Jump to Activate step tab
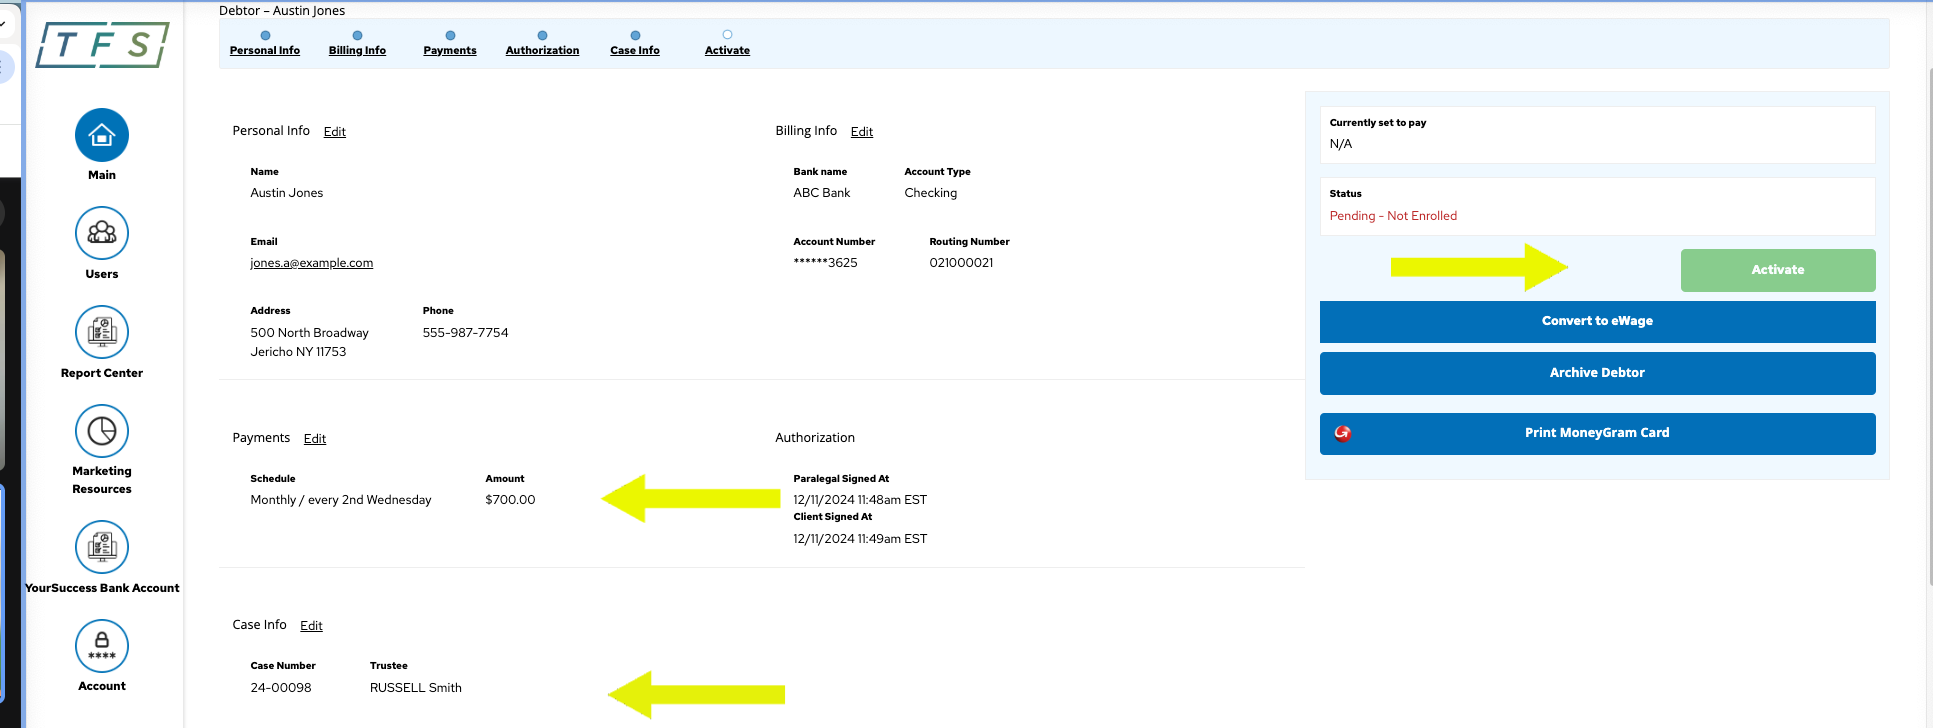The width and height of the screenshot is (1933, 728). 727,50
